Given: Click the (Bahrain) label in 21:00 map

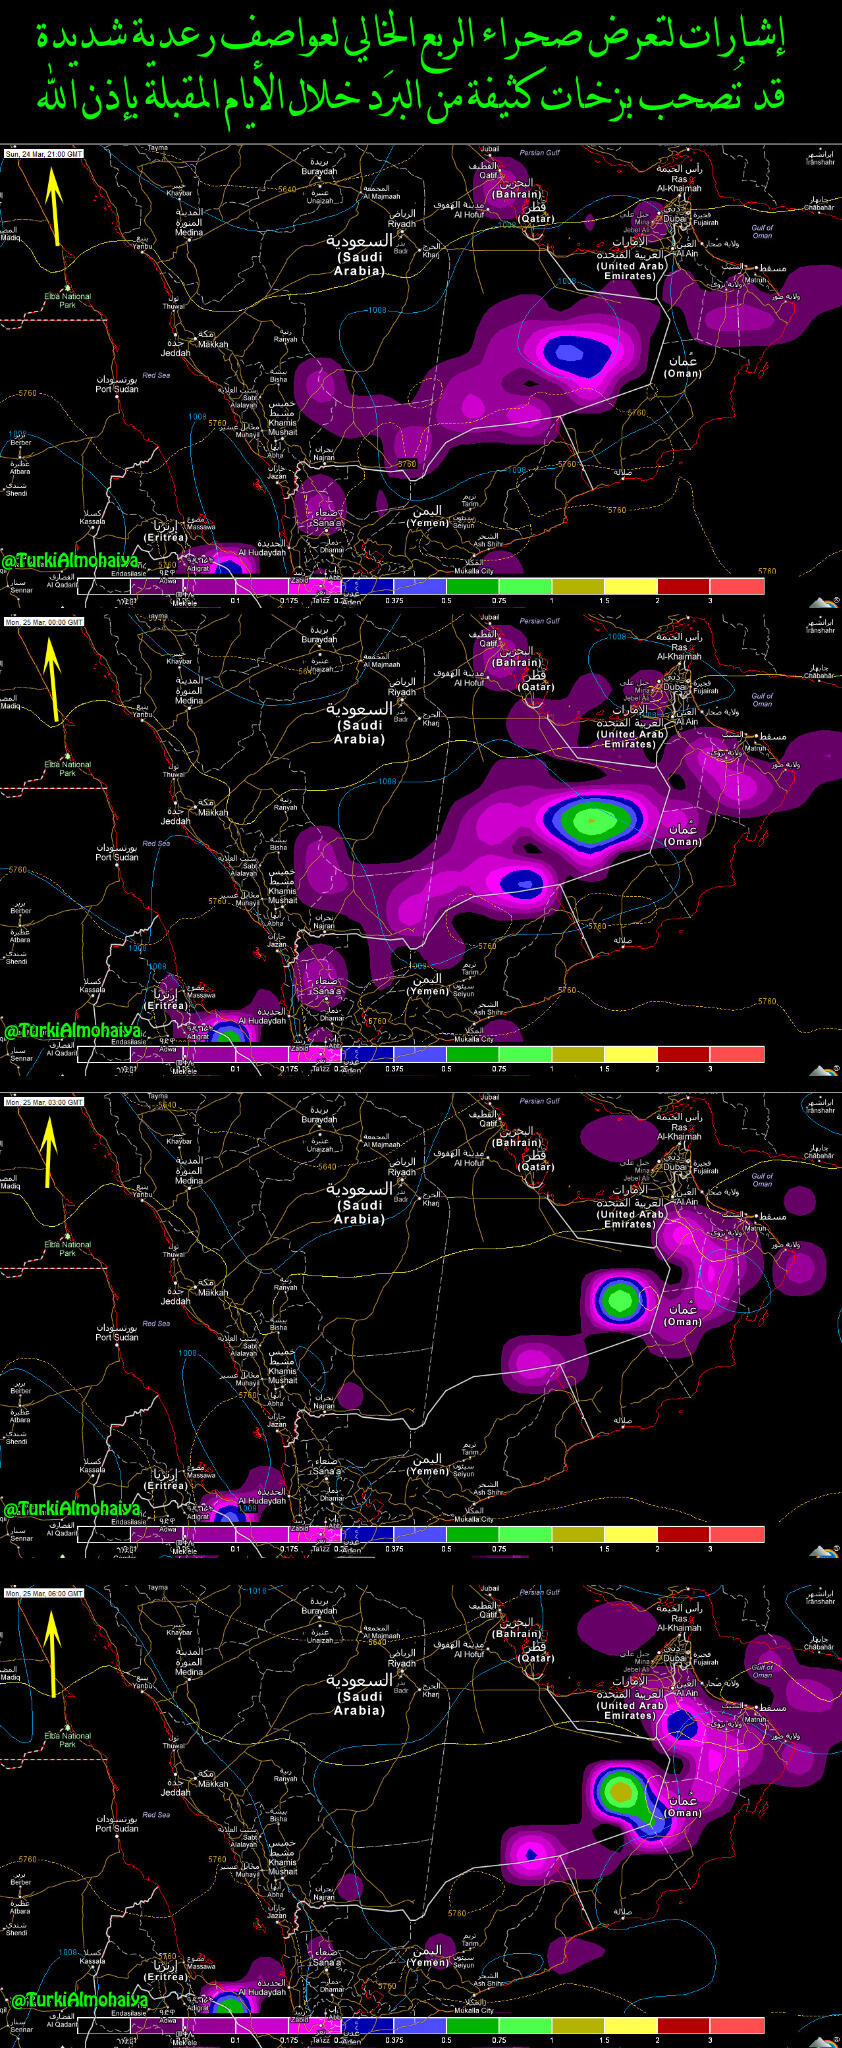Looking at the screenshot, I should pos(517,194).
